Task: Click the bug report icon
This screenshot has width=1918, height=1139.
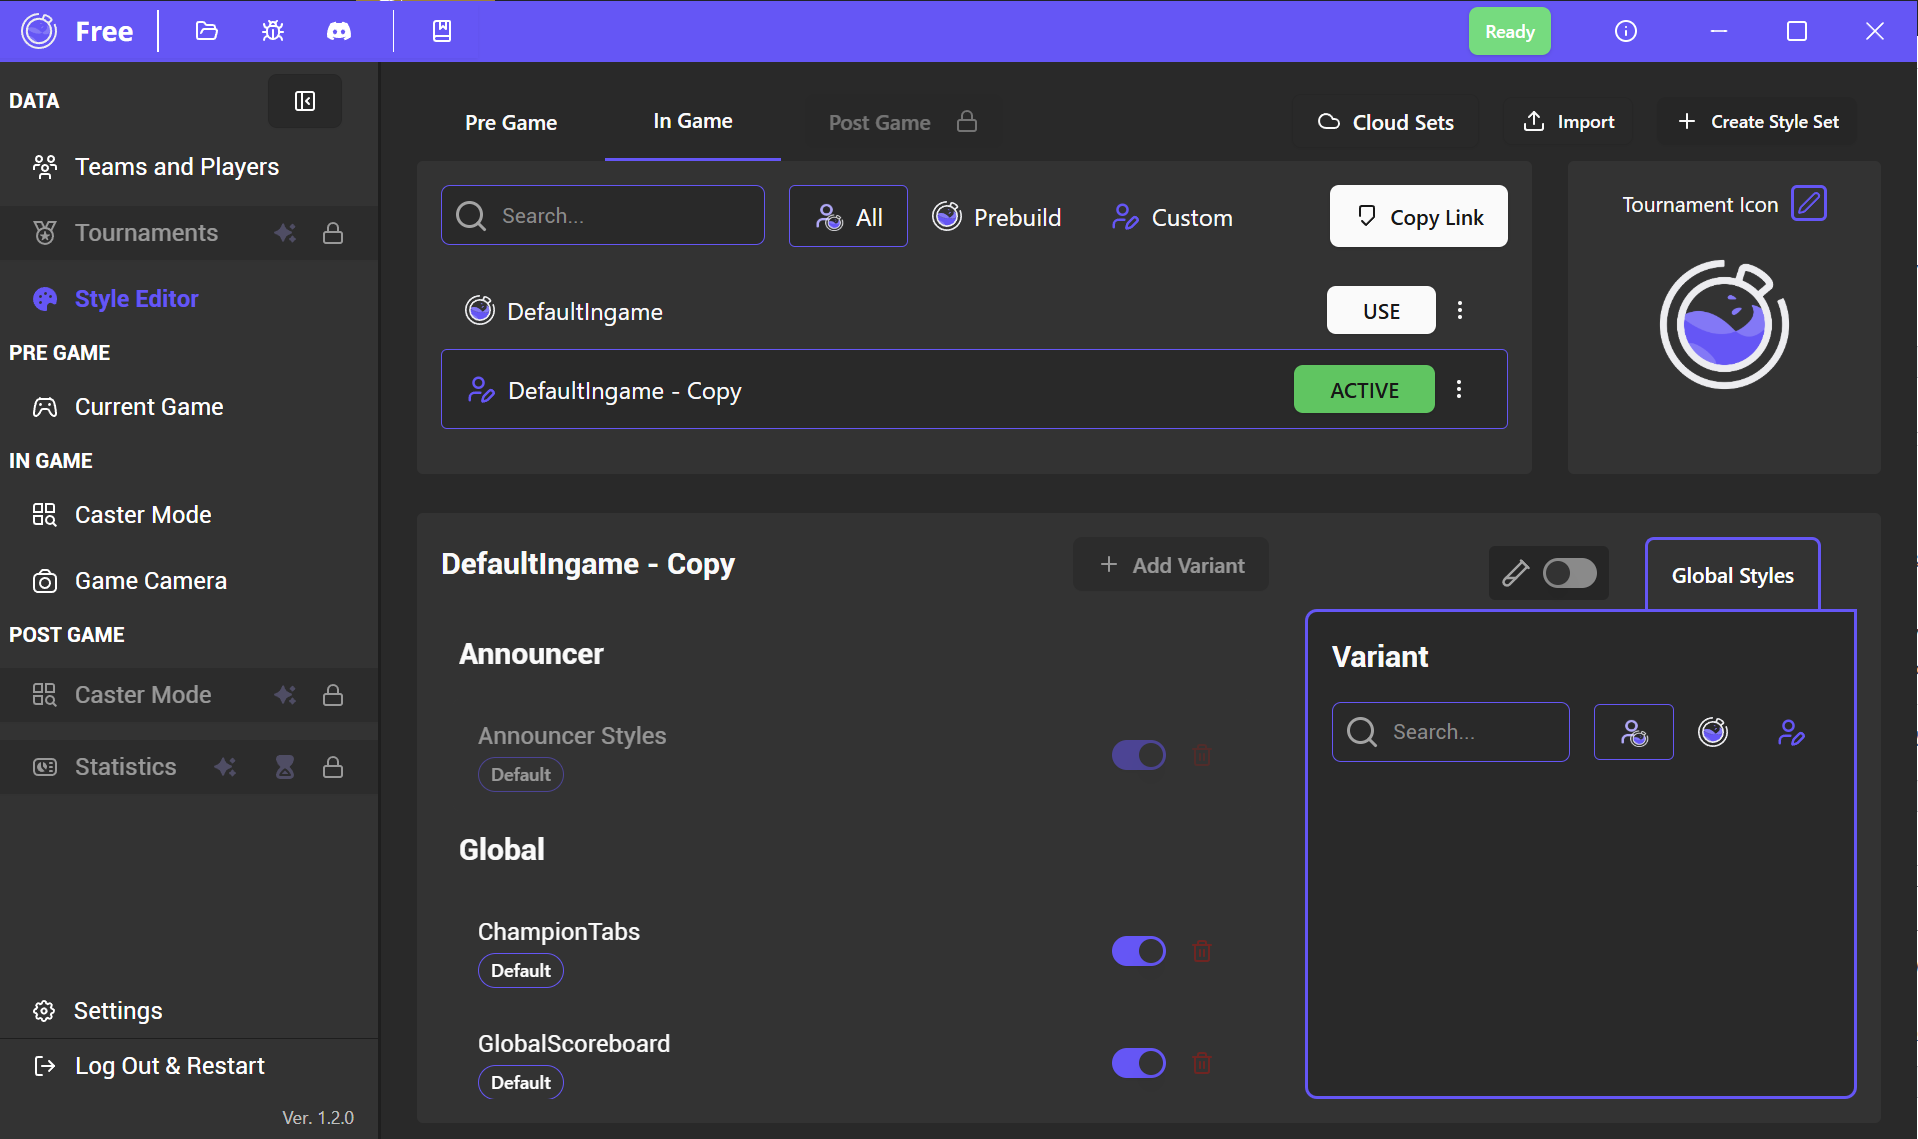Action: coord(272,31)
